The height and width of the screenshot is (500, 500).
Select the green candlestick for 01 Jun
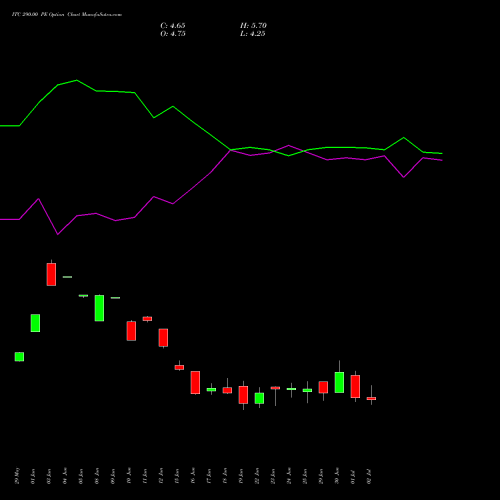[35, 323]
